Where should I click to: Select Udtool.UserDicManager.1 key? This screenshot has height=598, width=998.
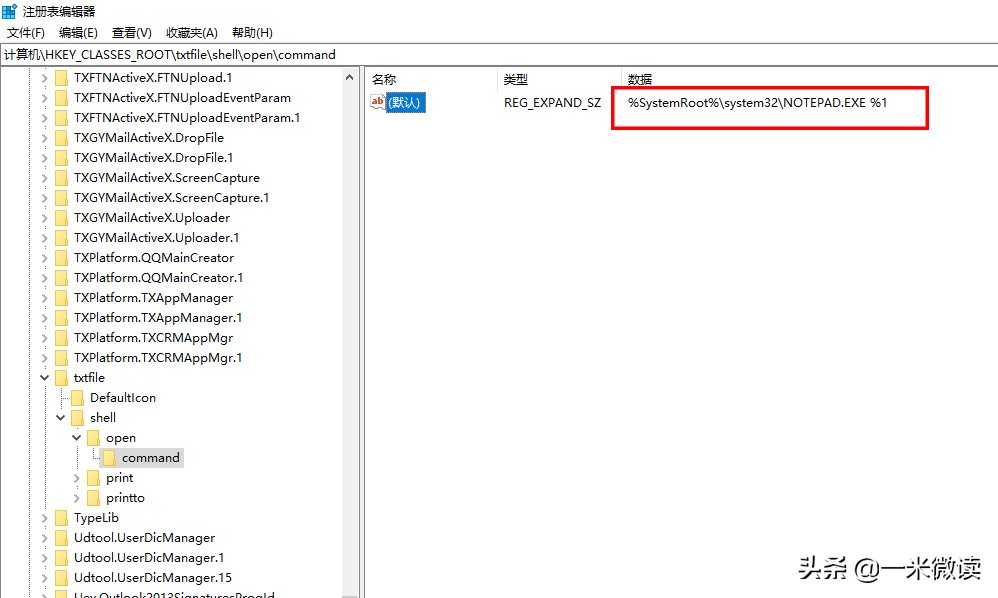pos(149,558)
